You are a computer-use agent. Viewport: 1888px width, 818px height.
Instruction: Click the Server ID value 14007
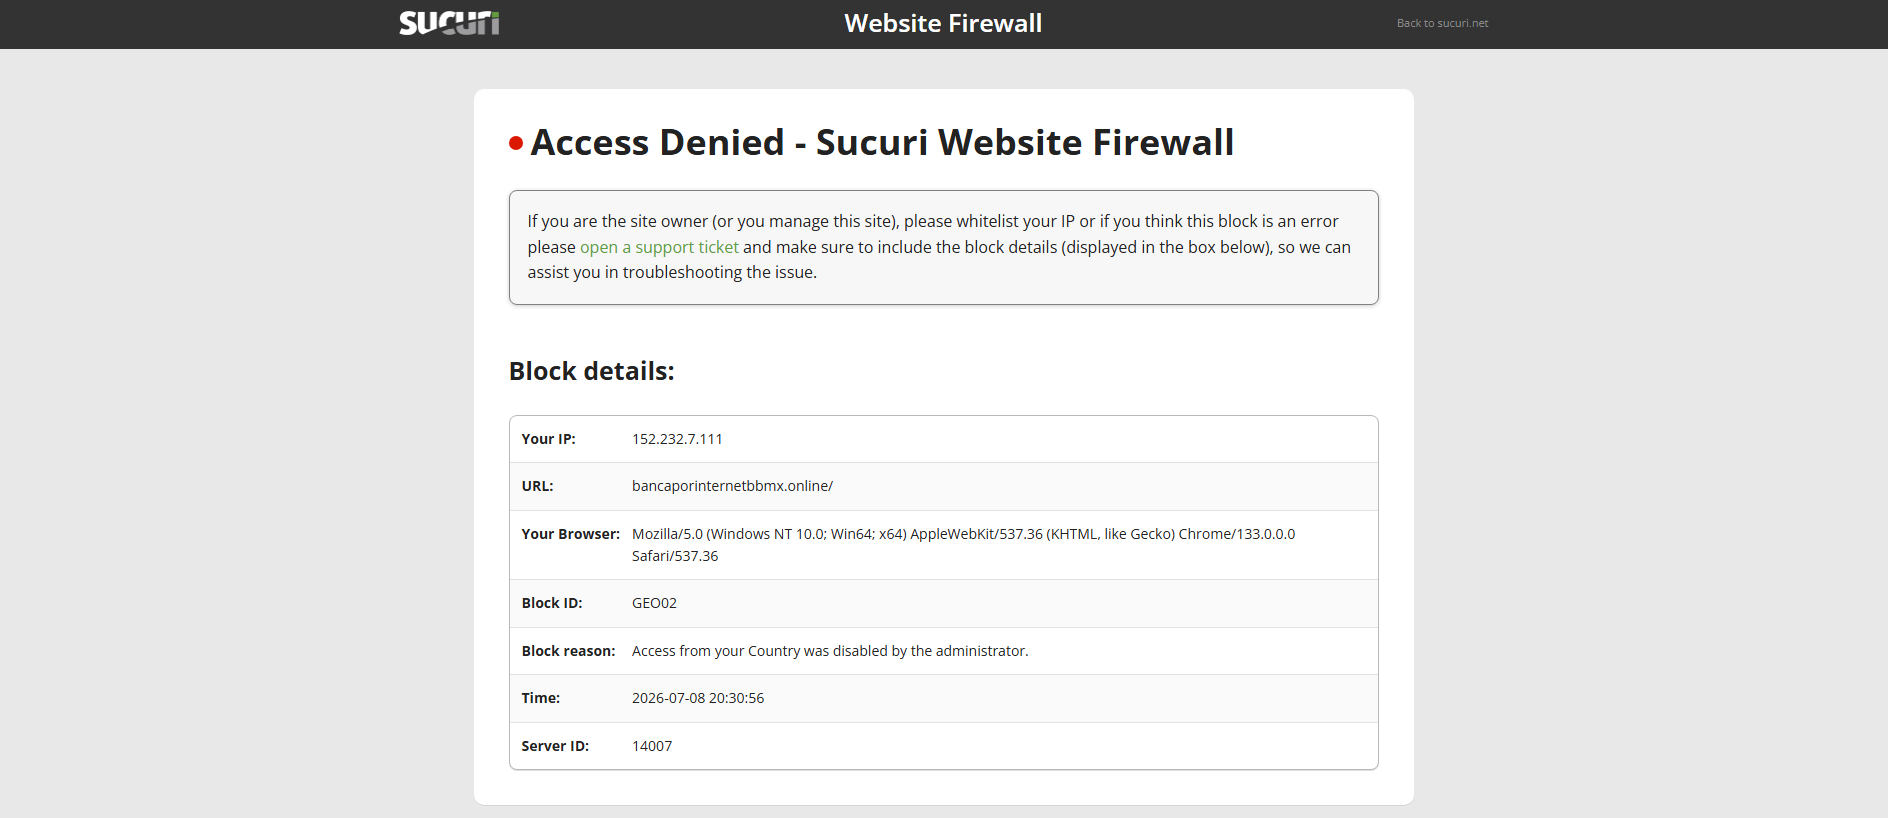[x=652, y=746]
